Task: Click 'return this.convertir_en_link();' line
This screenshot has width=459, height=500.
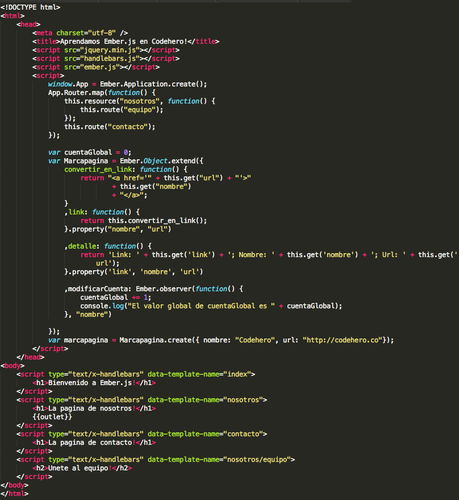Action: click(x=143, y=221)
